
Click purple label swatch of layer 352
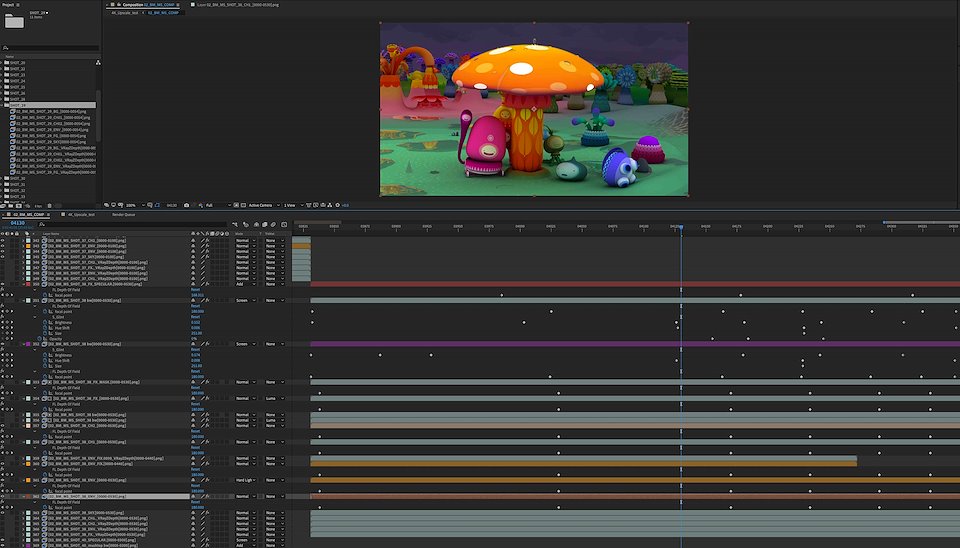click(x=28, y=344)
